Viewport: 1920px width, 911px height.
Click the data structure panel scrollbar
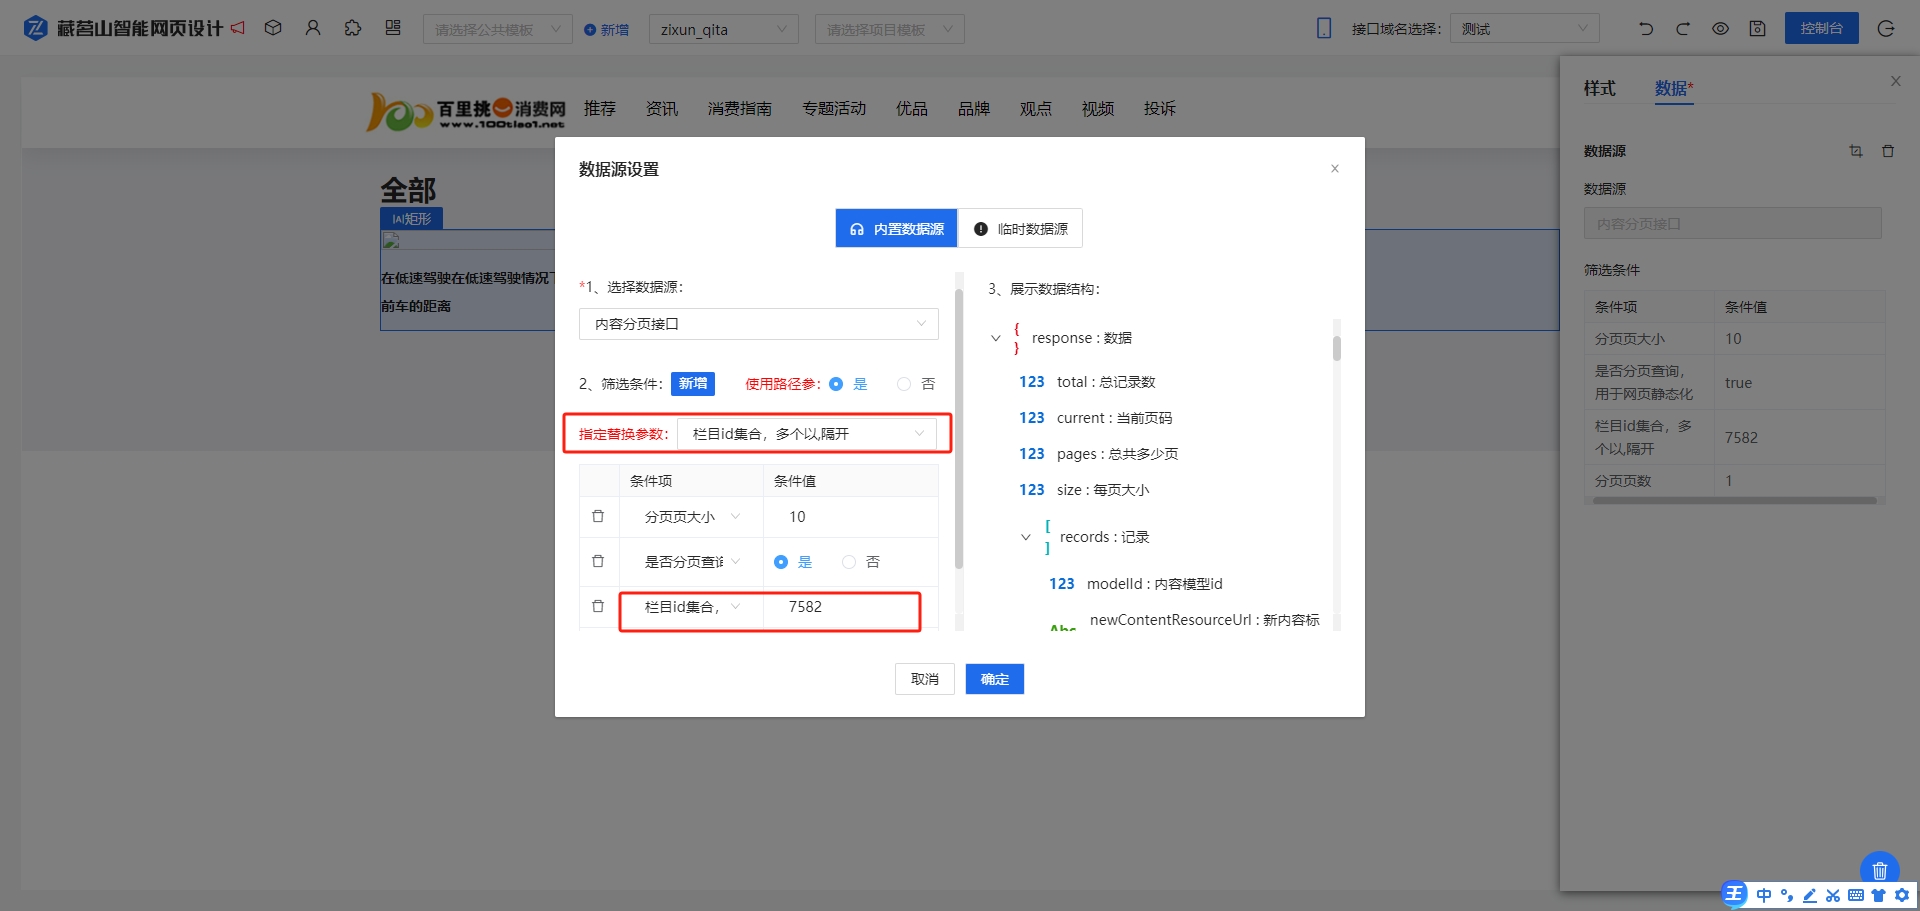tap(1336, 349)
